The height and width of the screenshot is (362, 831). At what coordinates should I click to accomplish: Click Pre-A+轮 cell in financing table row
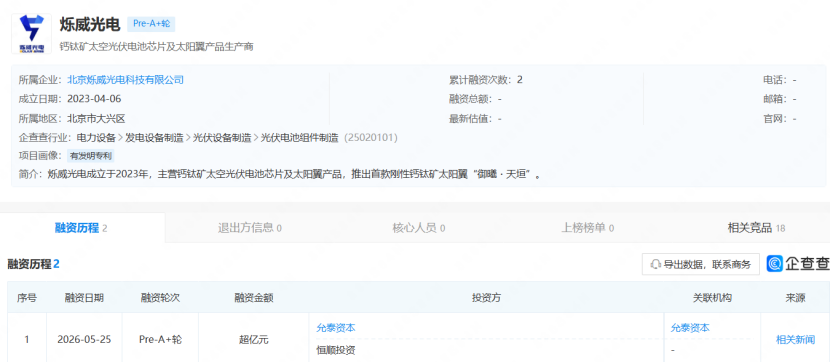coord(160,339)
